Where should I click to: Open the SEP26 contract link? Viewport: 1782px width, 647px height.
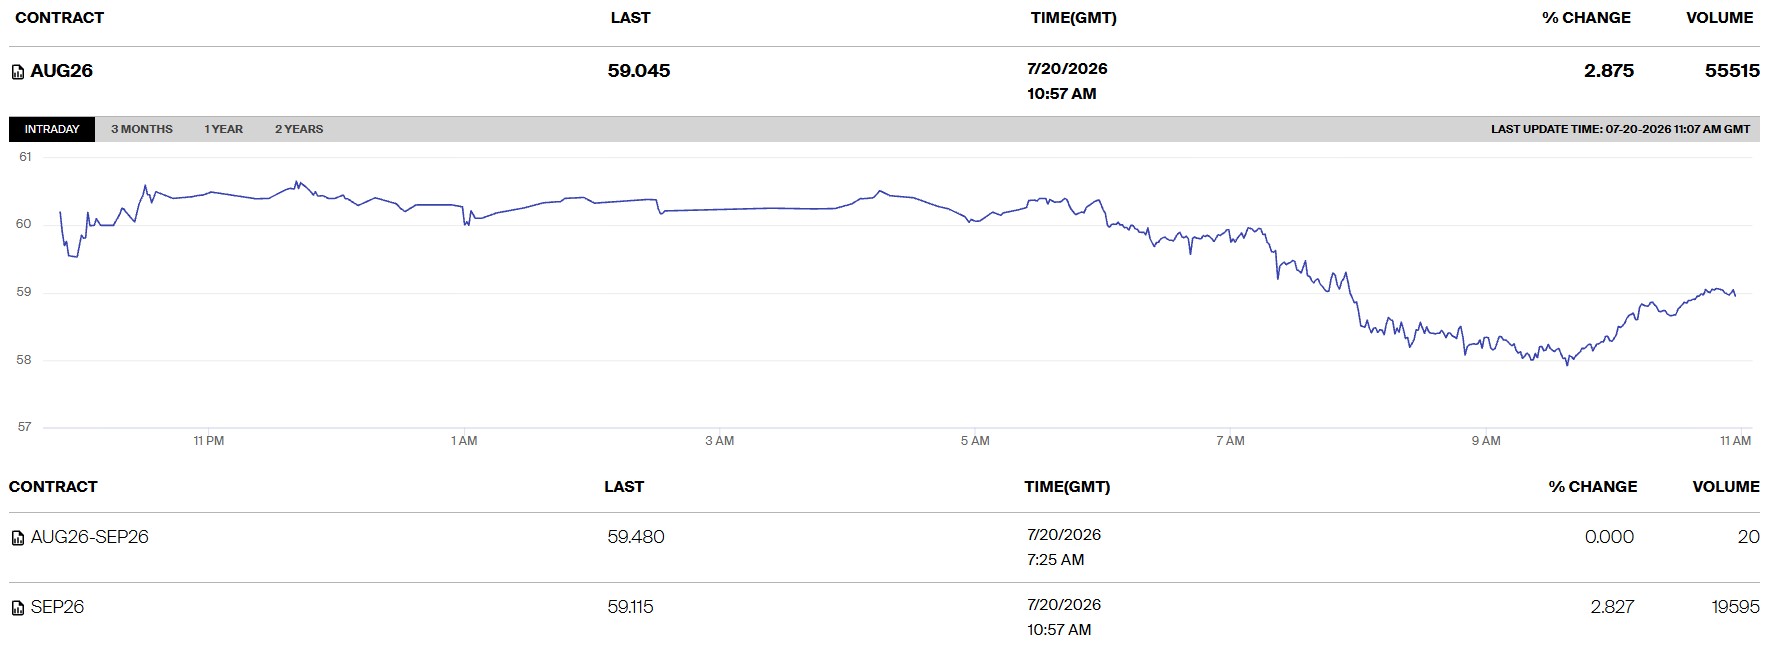[57, 607]
